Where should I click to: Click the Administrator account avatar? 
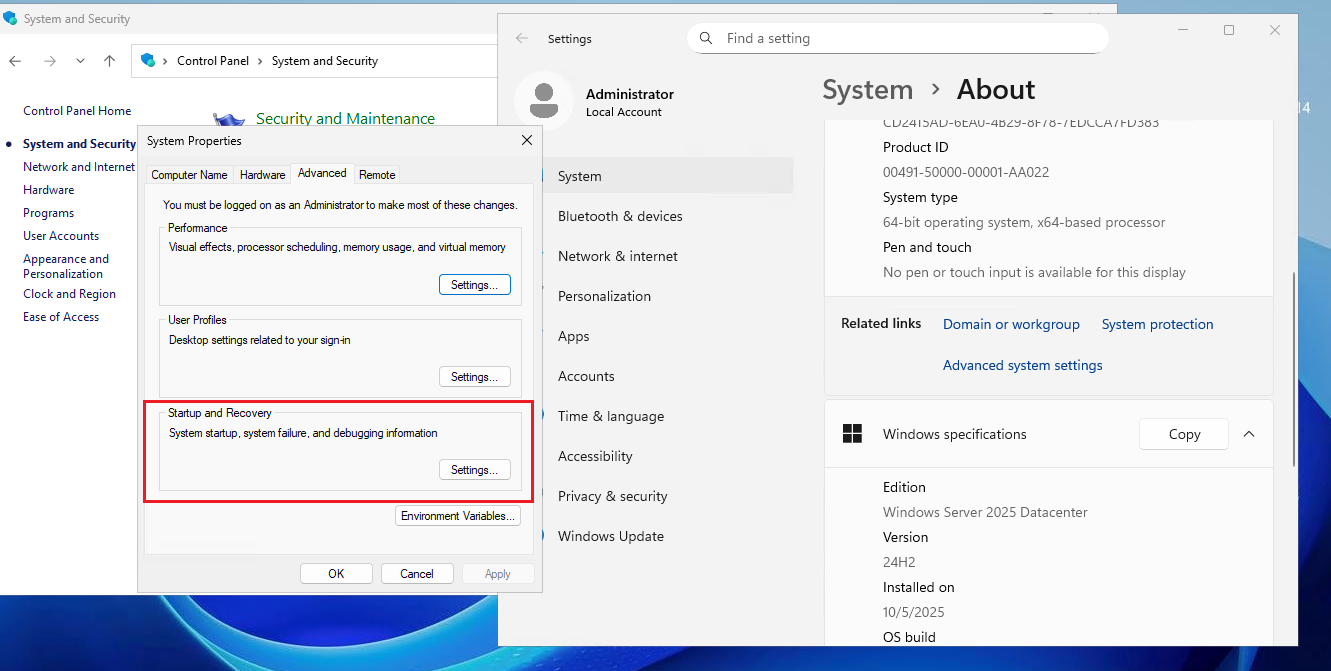tap(544, 101)
